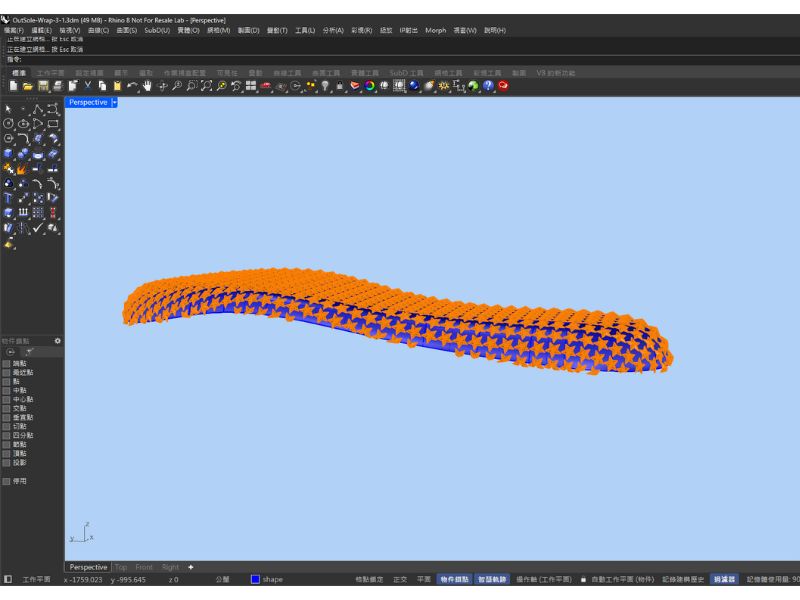Screen dimensions: 800x600
Task: Toggle 智慧軌跡 in status bar
Action: pos(492,579)
